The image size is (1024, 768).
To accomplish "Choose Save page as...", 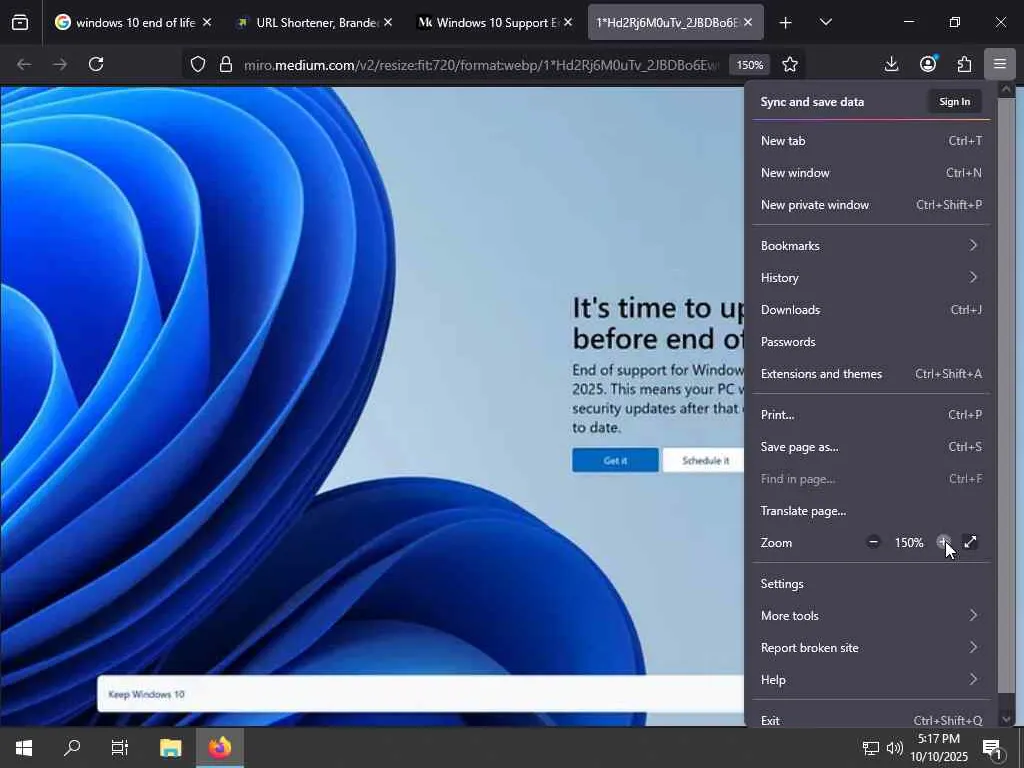I will 871,447.
